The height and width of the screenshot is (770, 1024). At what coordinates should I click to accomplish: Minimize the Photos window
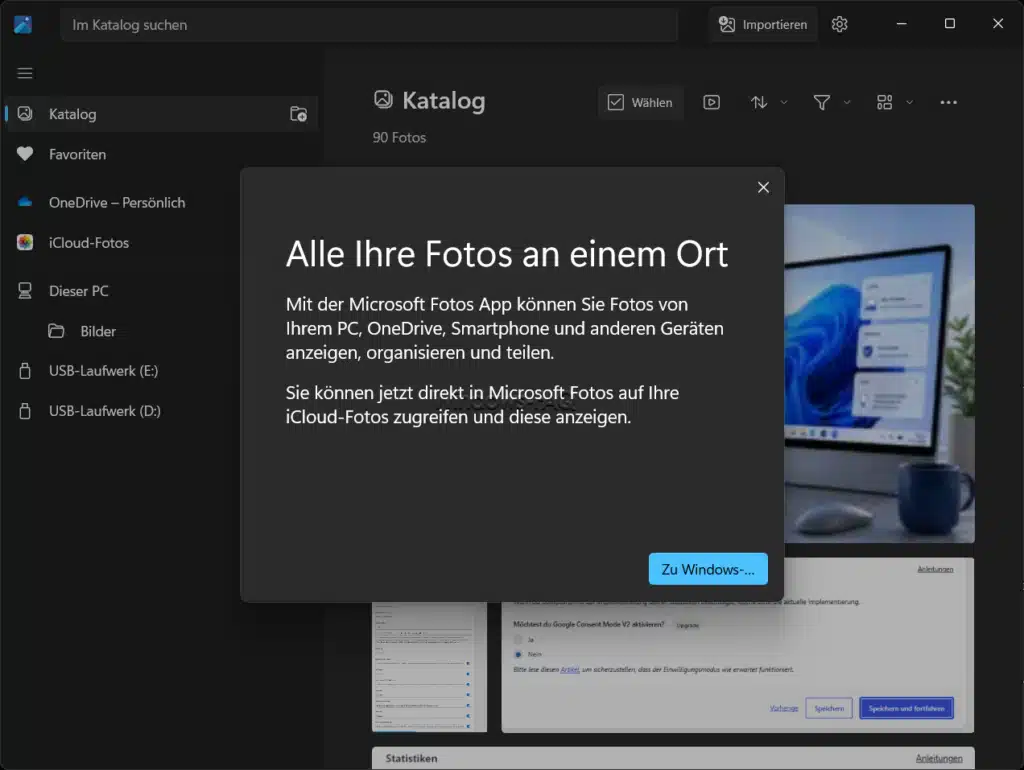pyautogui.click(x=901, y=24)
